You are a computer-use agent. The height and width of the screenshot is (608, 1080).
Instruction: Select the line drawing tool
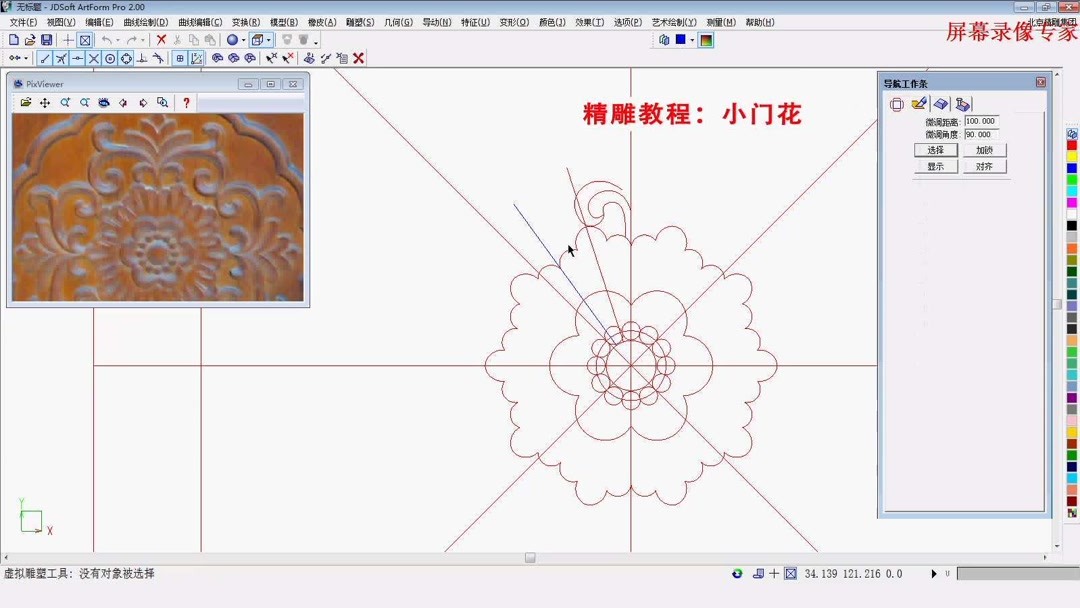44,58
